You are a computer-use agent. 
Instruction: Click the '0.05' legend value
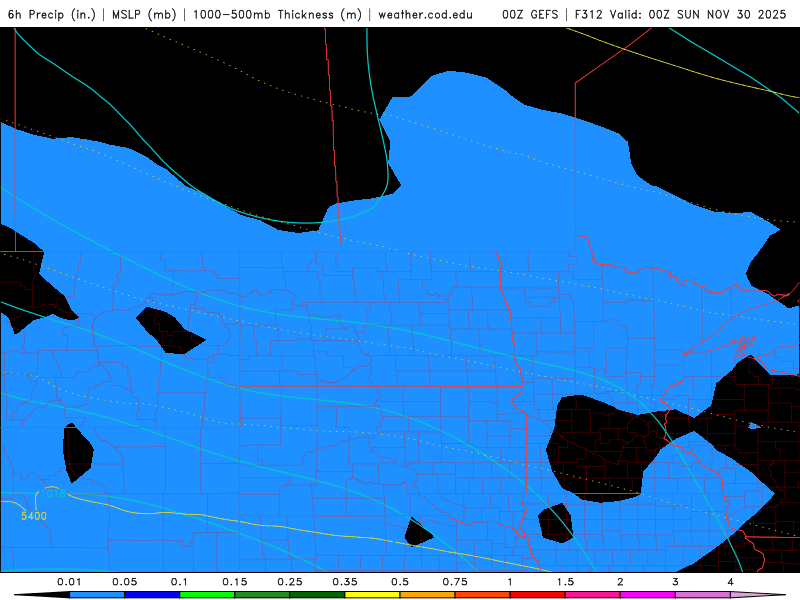124,582
